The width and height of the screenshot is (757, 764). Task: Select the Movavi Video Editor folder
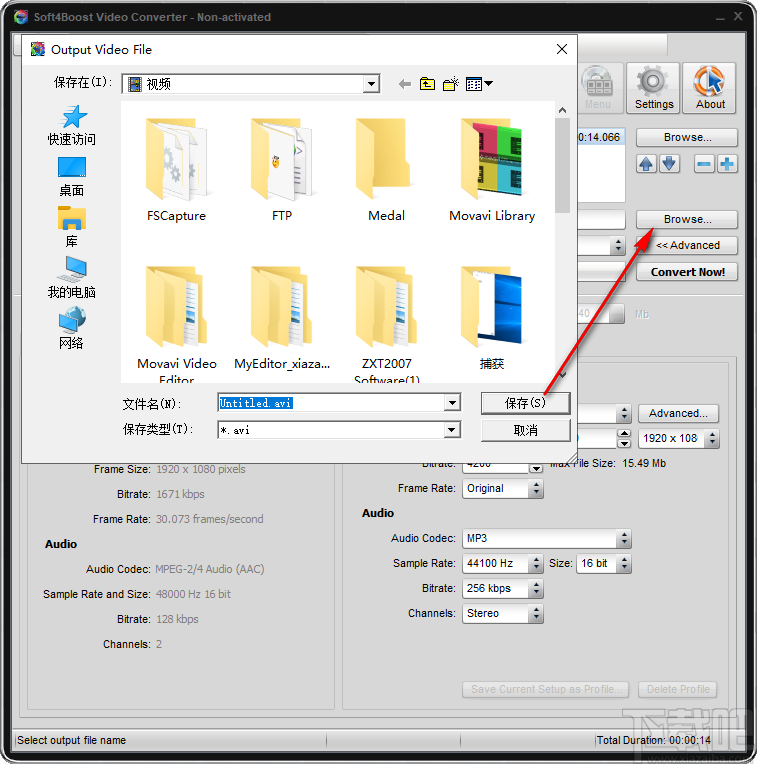[176, 324]
